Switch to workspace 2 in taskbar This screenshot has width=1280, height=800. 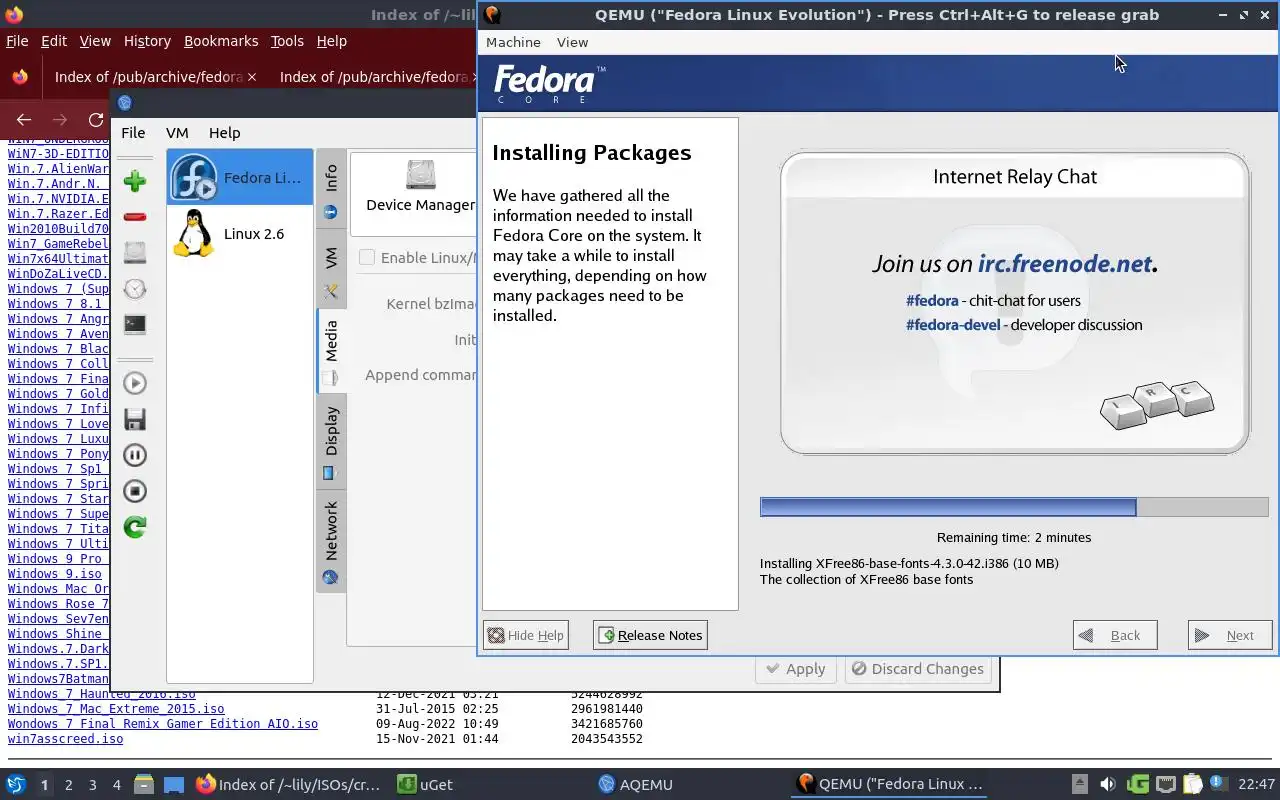coord(68,785)
